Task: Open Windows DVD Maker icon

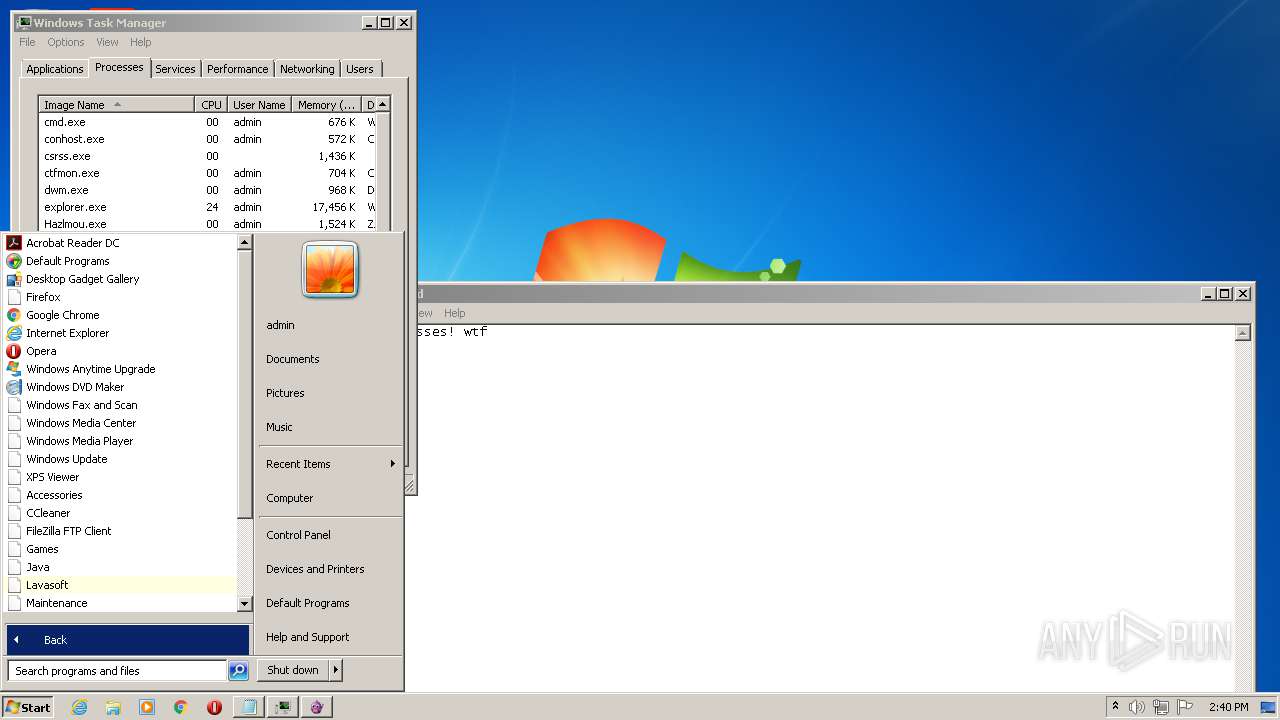Action: click(x=14, y=387)
